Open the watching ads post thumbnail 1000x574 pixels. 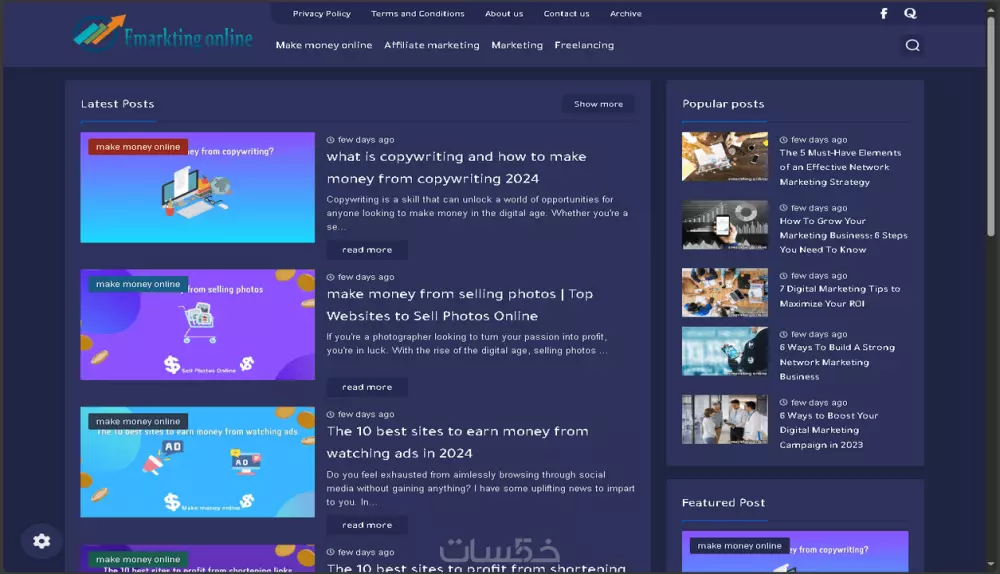(x=198, y=462)
